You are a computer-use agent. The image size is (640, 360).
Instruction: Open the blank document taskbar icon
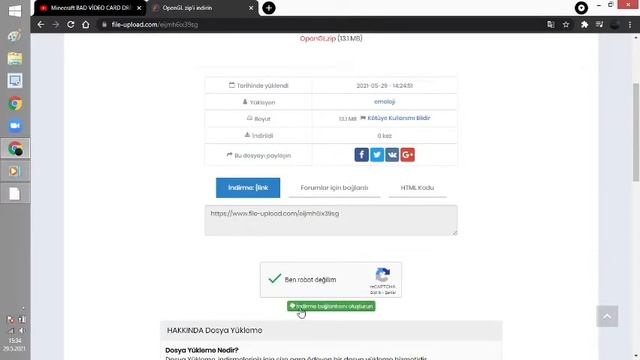tap(15, 193)
